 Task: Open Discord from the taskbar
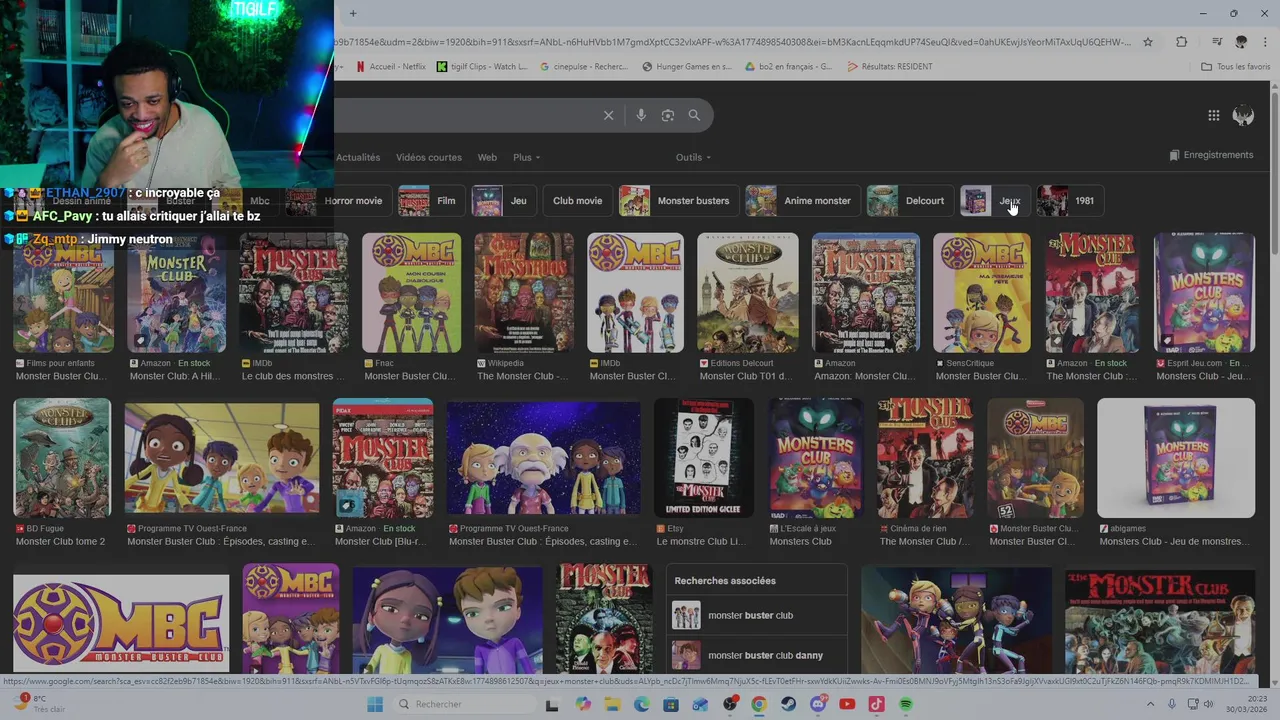(818, 704)
